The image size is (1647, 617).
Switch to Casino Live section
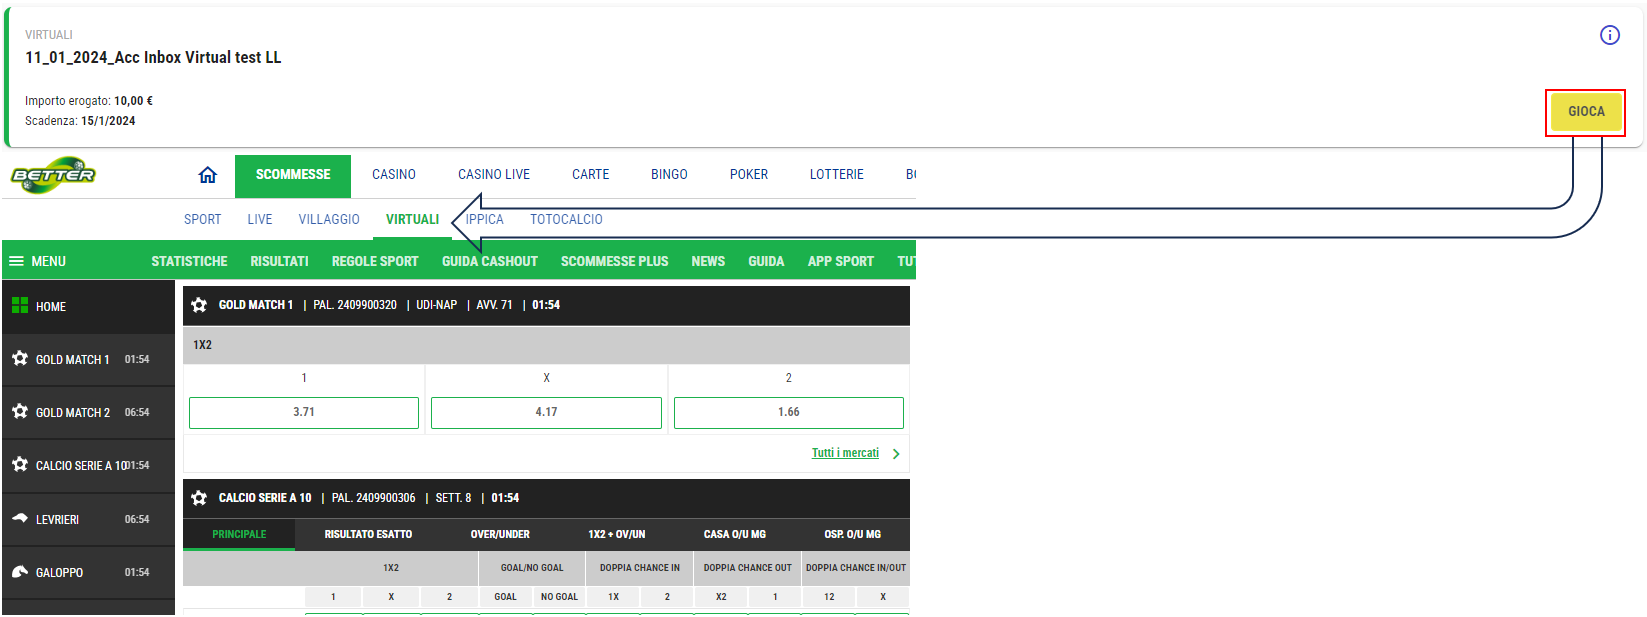click(x=493, y=175)
